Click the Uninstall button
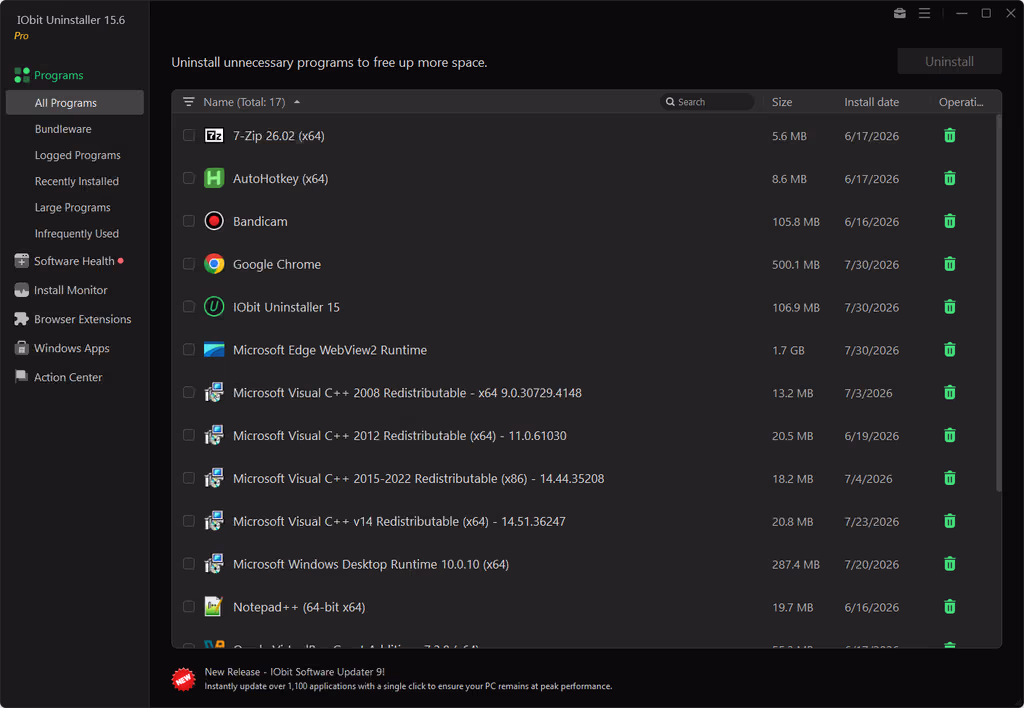This screenshot has width=1024, height=708. pyautogui.click(x=950, y=61)
